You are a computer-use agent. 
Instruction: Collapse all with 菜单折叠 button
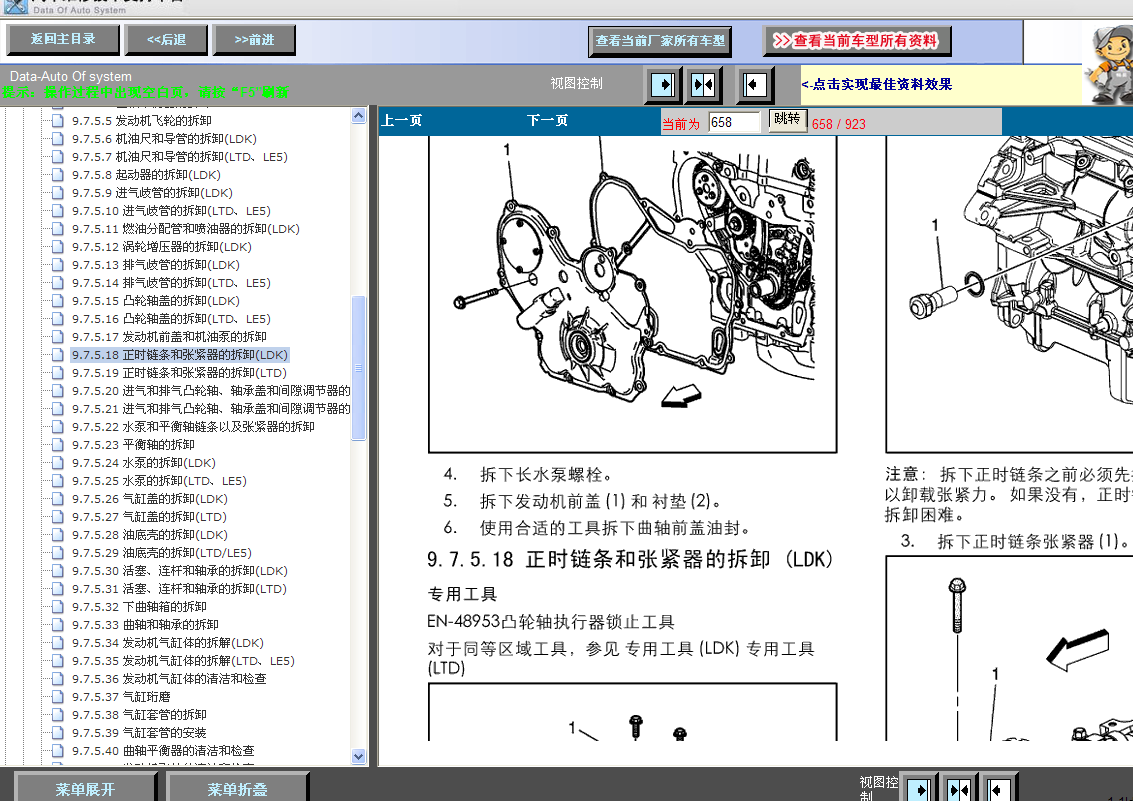pyautogui.click(x=237, y=789)
